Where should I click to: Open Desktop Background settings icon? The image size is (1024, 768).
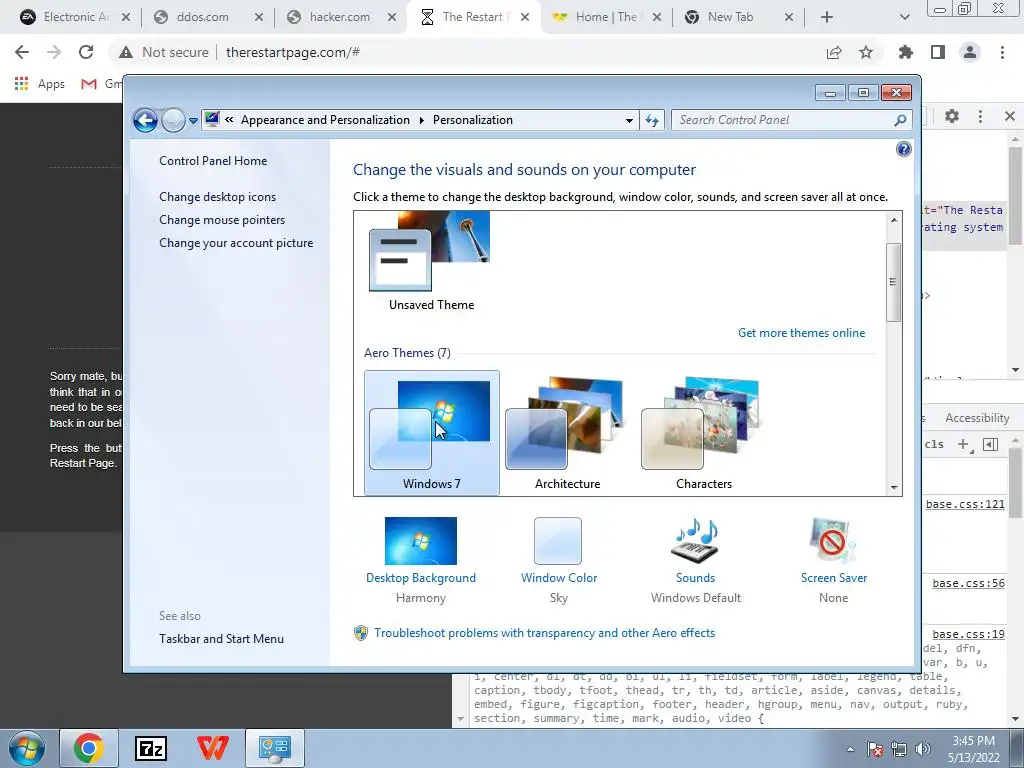421,541
